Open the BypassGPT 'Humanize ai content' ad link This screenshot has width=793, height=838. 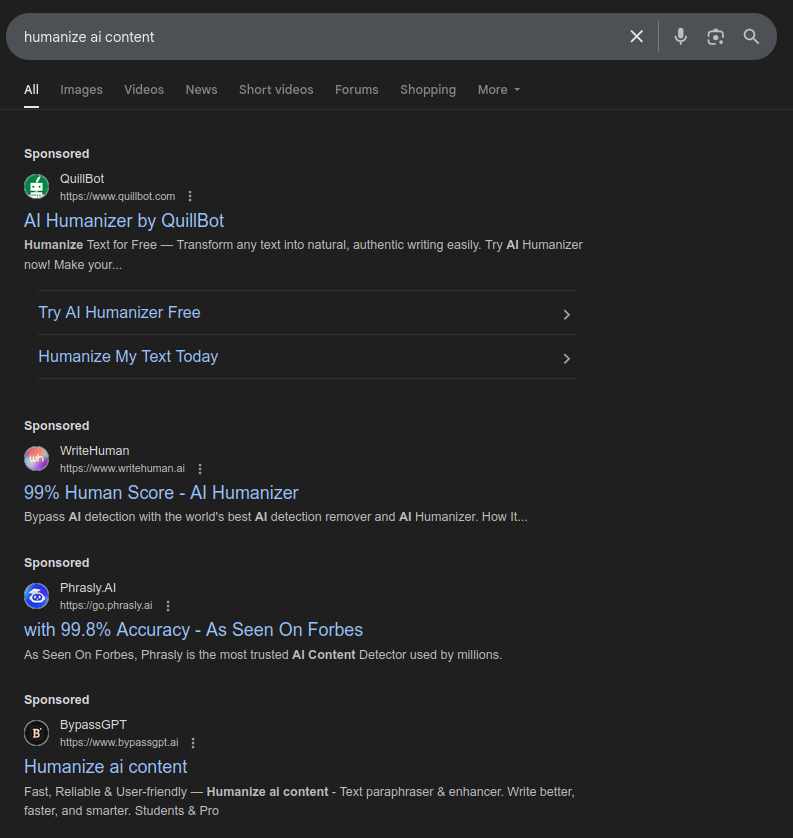tap(105, 767)
